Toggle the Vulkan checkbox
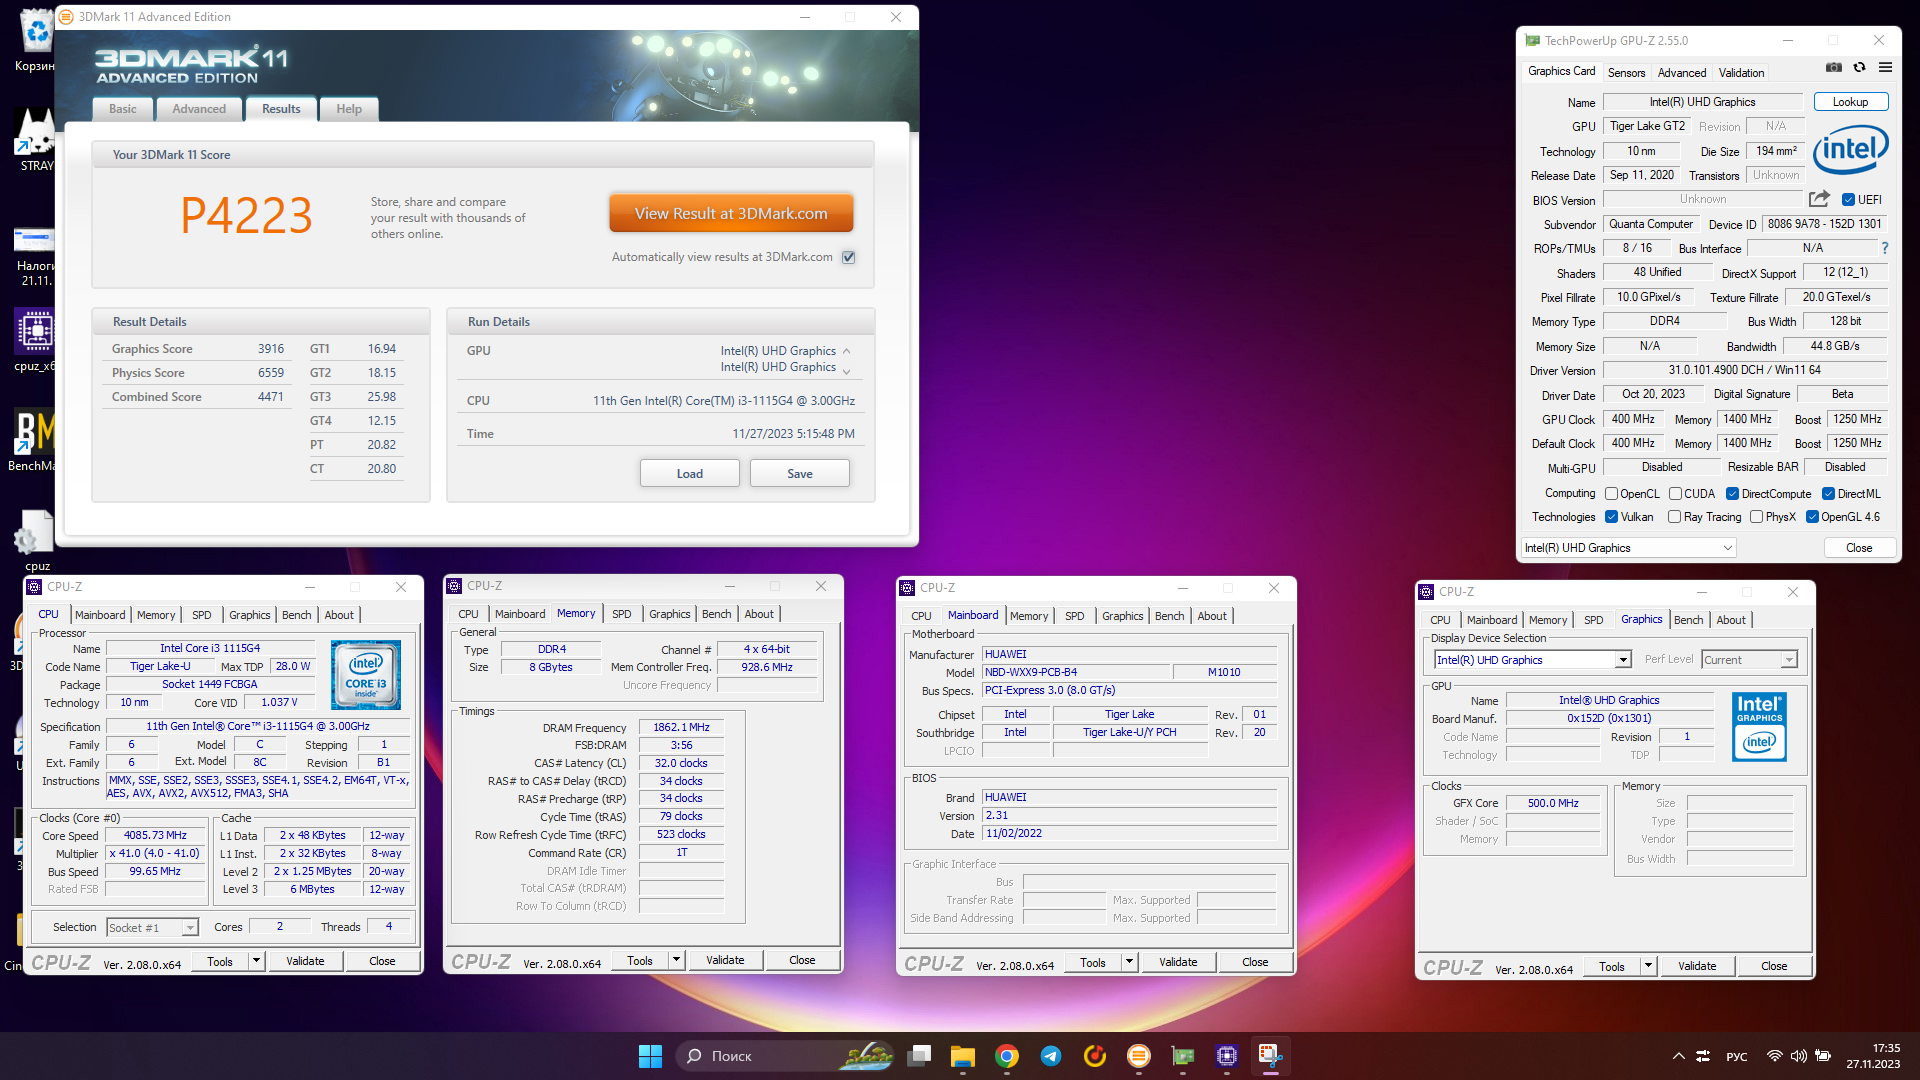 1611,517
